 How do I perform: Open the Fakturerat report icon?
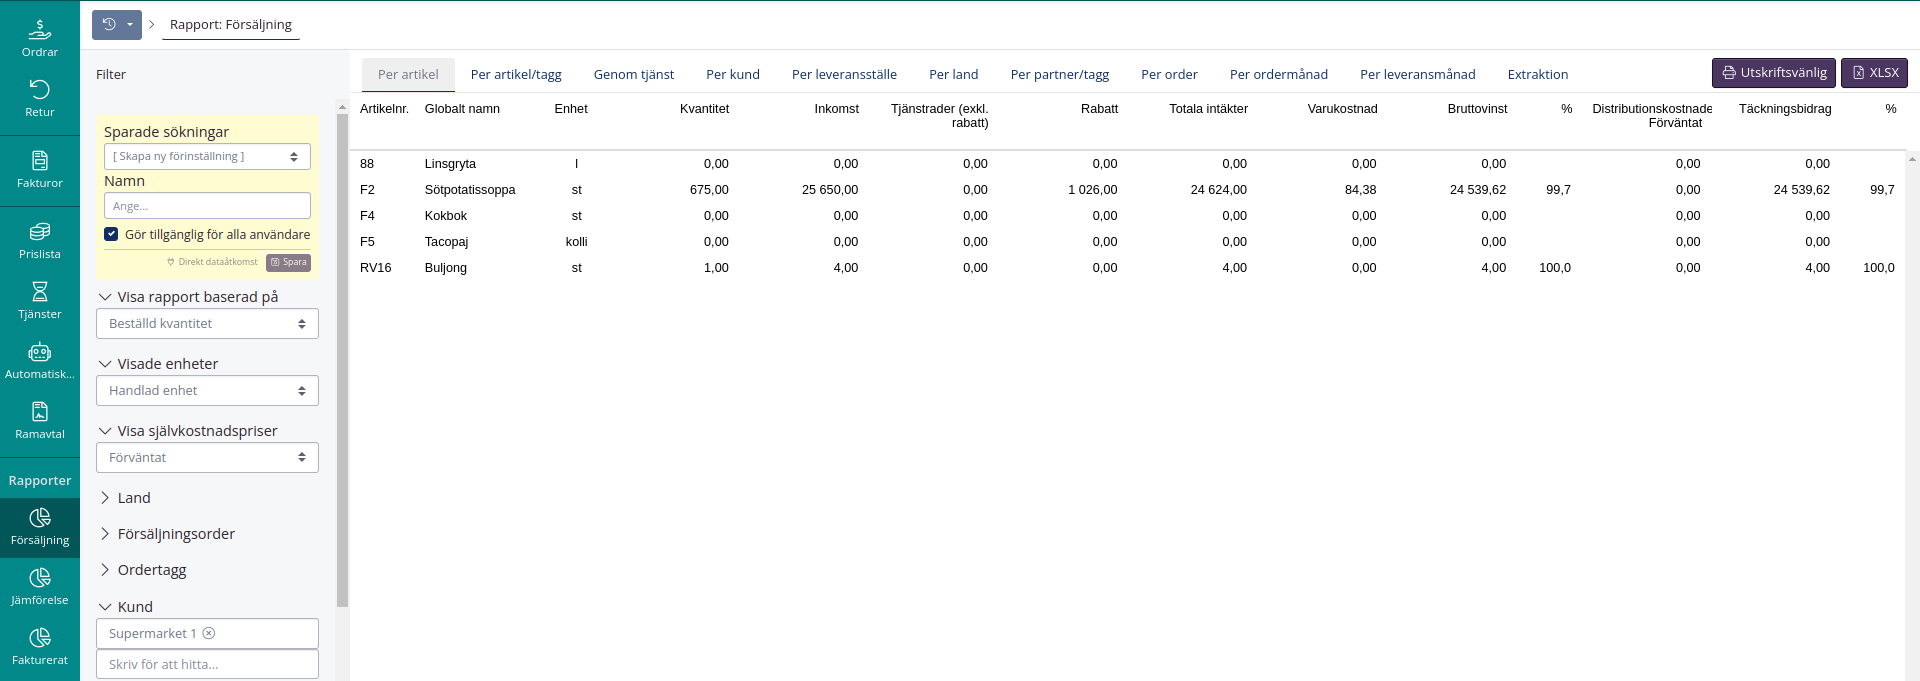(39, 646)
